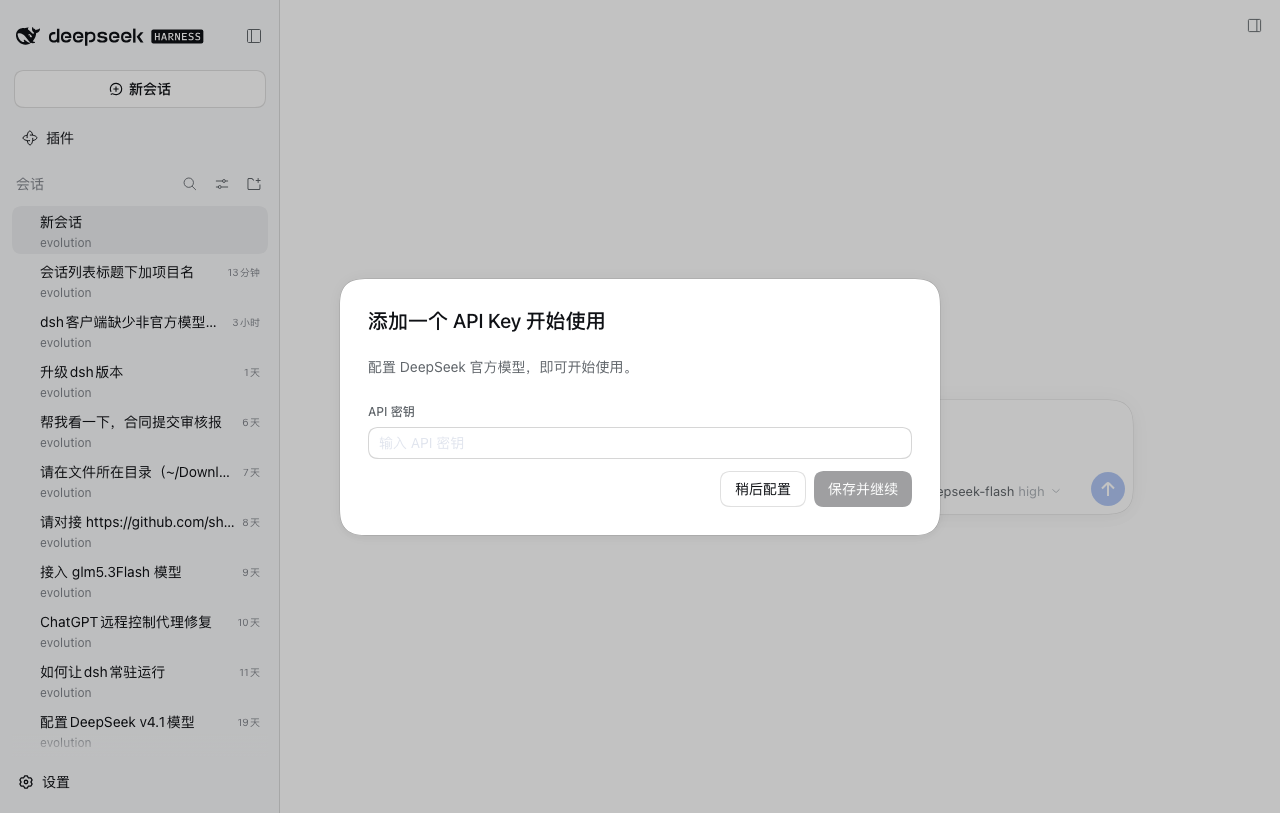Select the 新会话 conversation row
Image resolution: width=1280 pixels, height=813 pixels.
pos(140,231)
